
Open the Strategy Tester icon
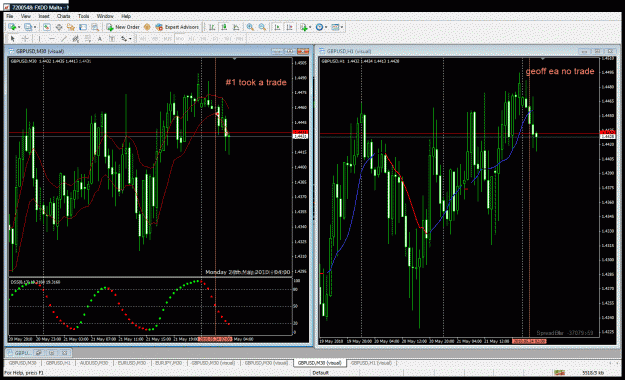tap(95, 27)
